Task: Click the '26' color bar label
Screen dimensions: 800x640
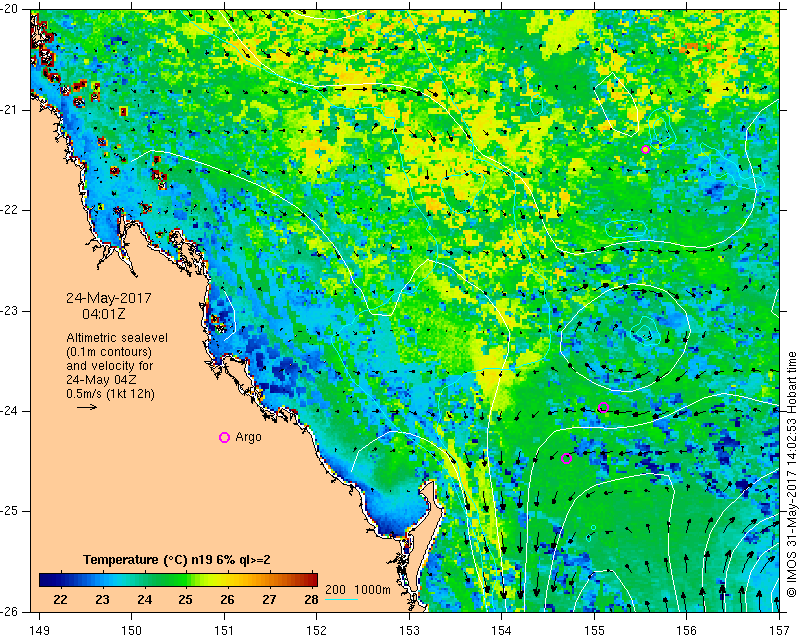Action: (x=228, y=600)
